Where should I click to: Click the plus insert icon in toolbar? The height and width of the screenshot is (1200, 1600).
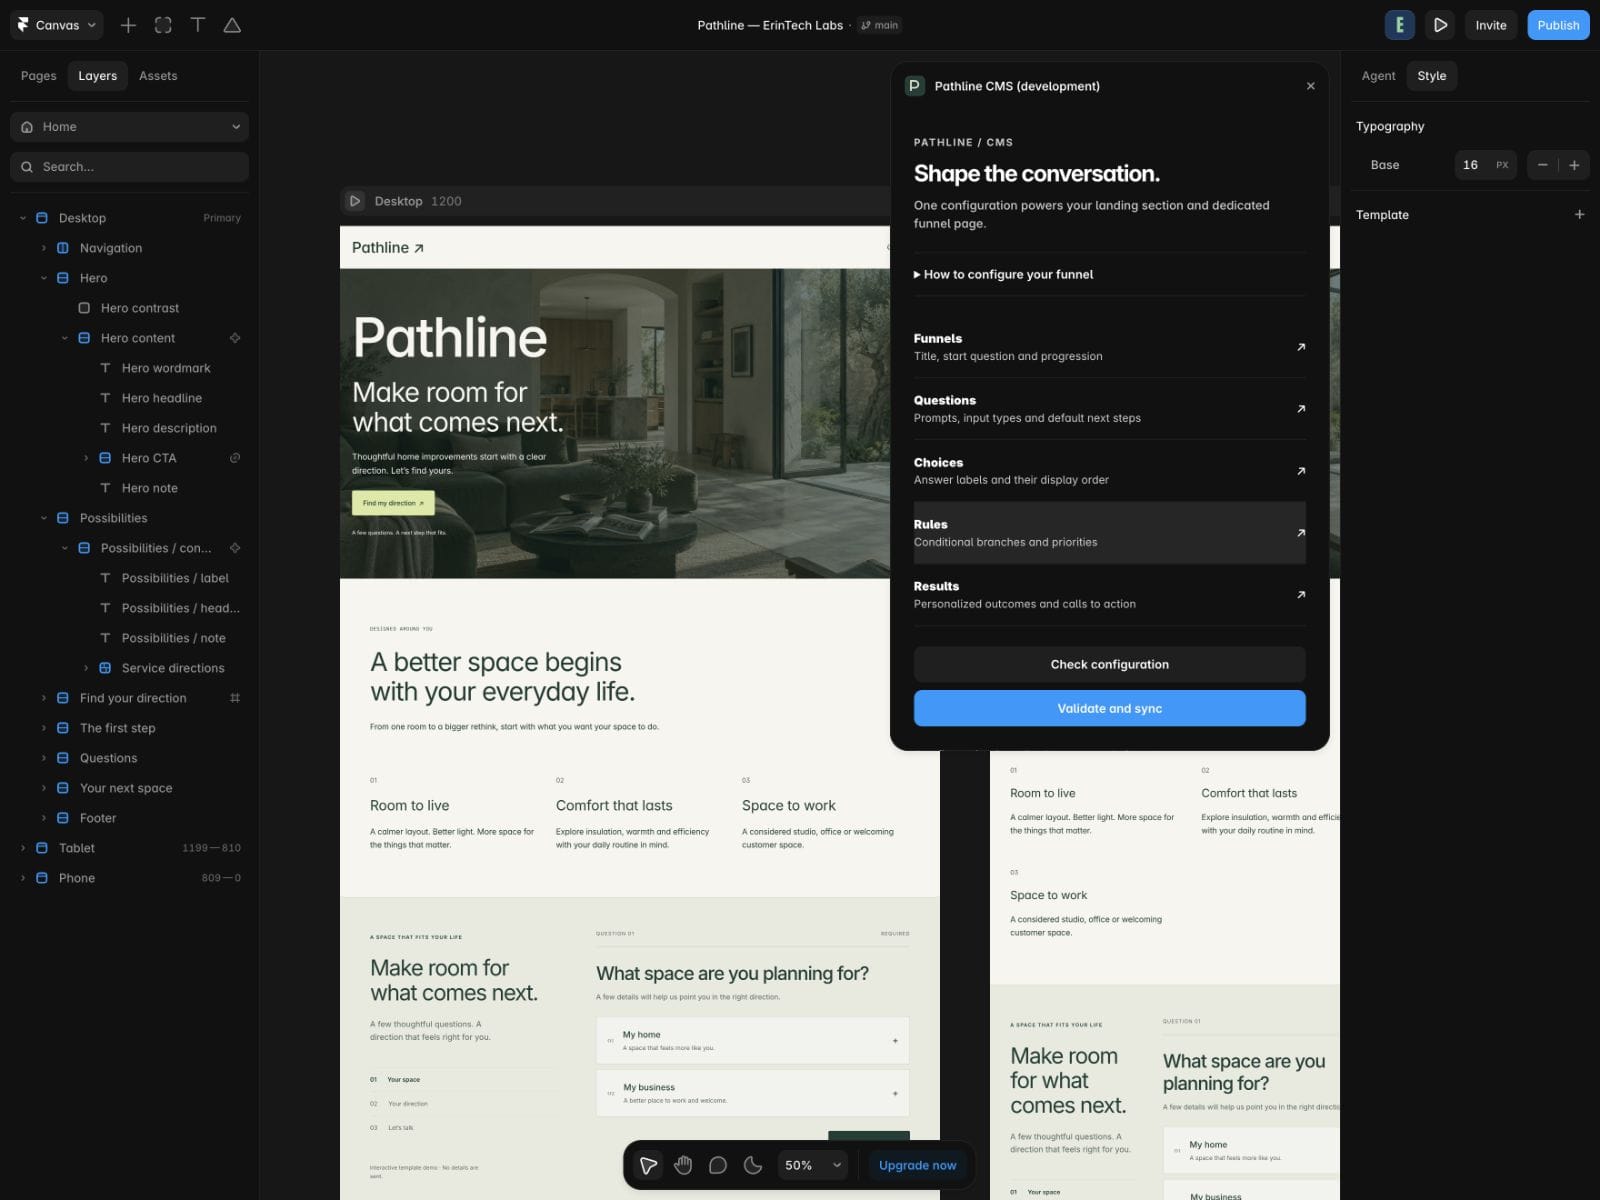[128, 25]
